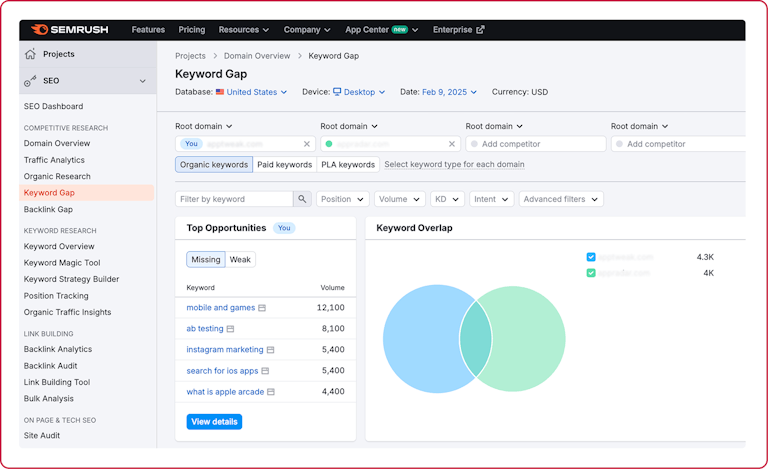The image size is (768, 469).
Task: Open the Date Feb 9, 2025 dropdown
Action: click(x=449, y=92)
